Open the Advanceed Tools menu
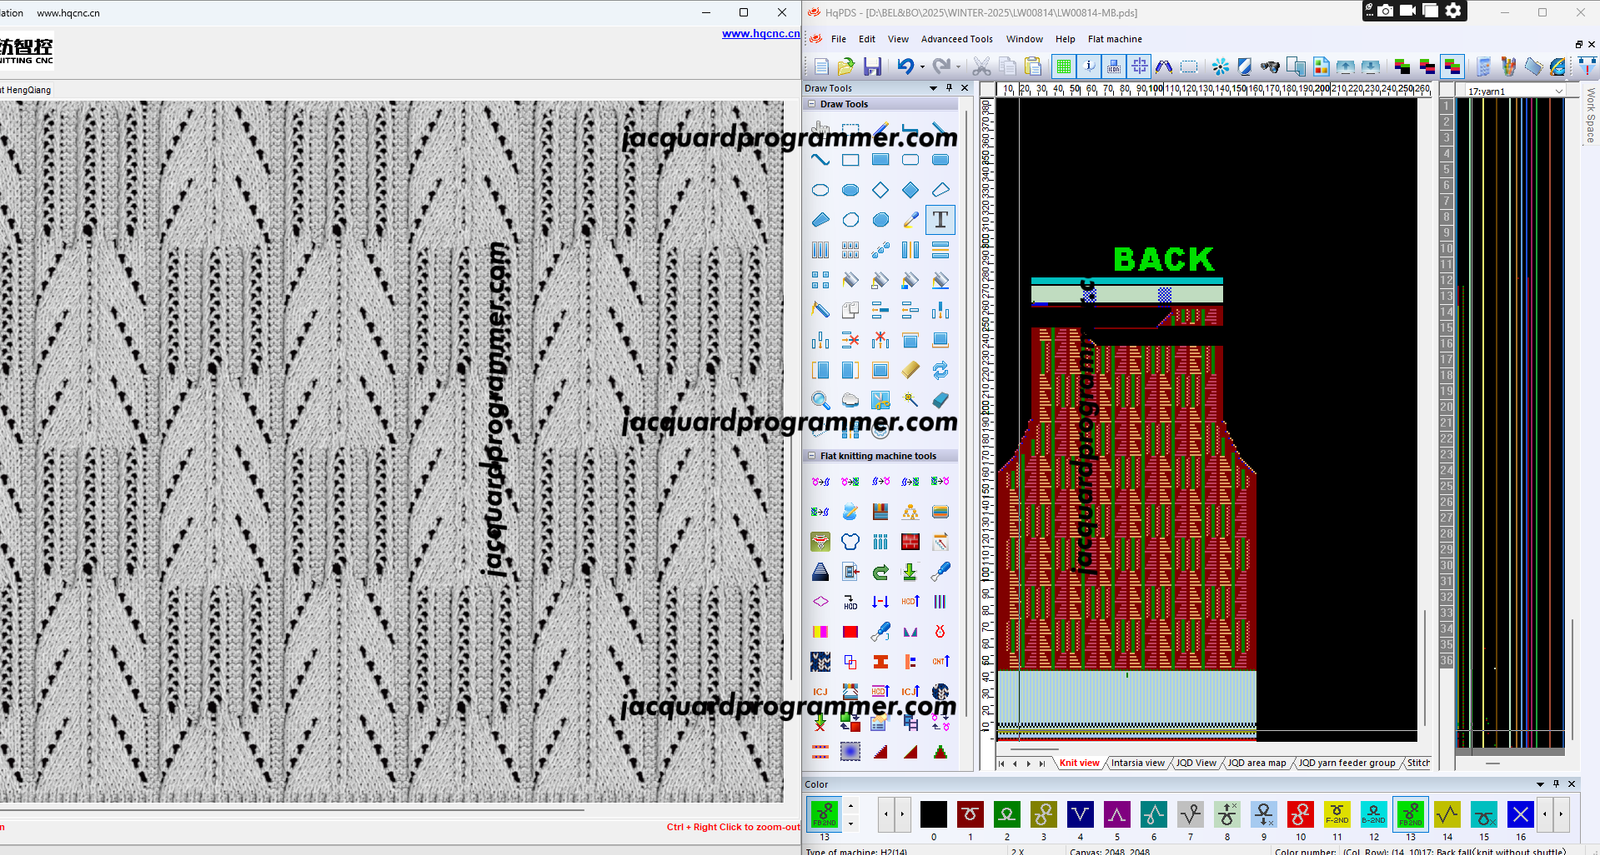 point(956,39)
